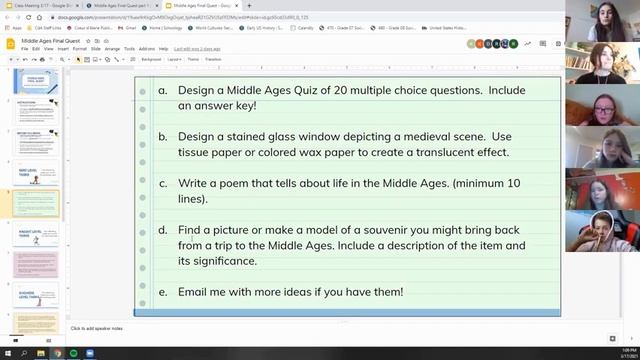Viewport: 640px width, 360px height.
Task: Go to the browser Home icon
Action: (39, 18)
